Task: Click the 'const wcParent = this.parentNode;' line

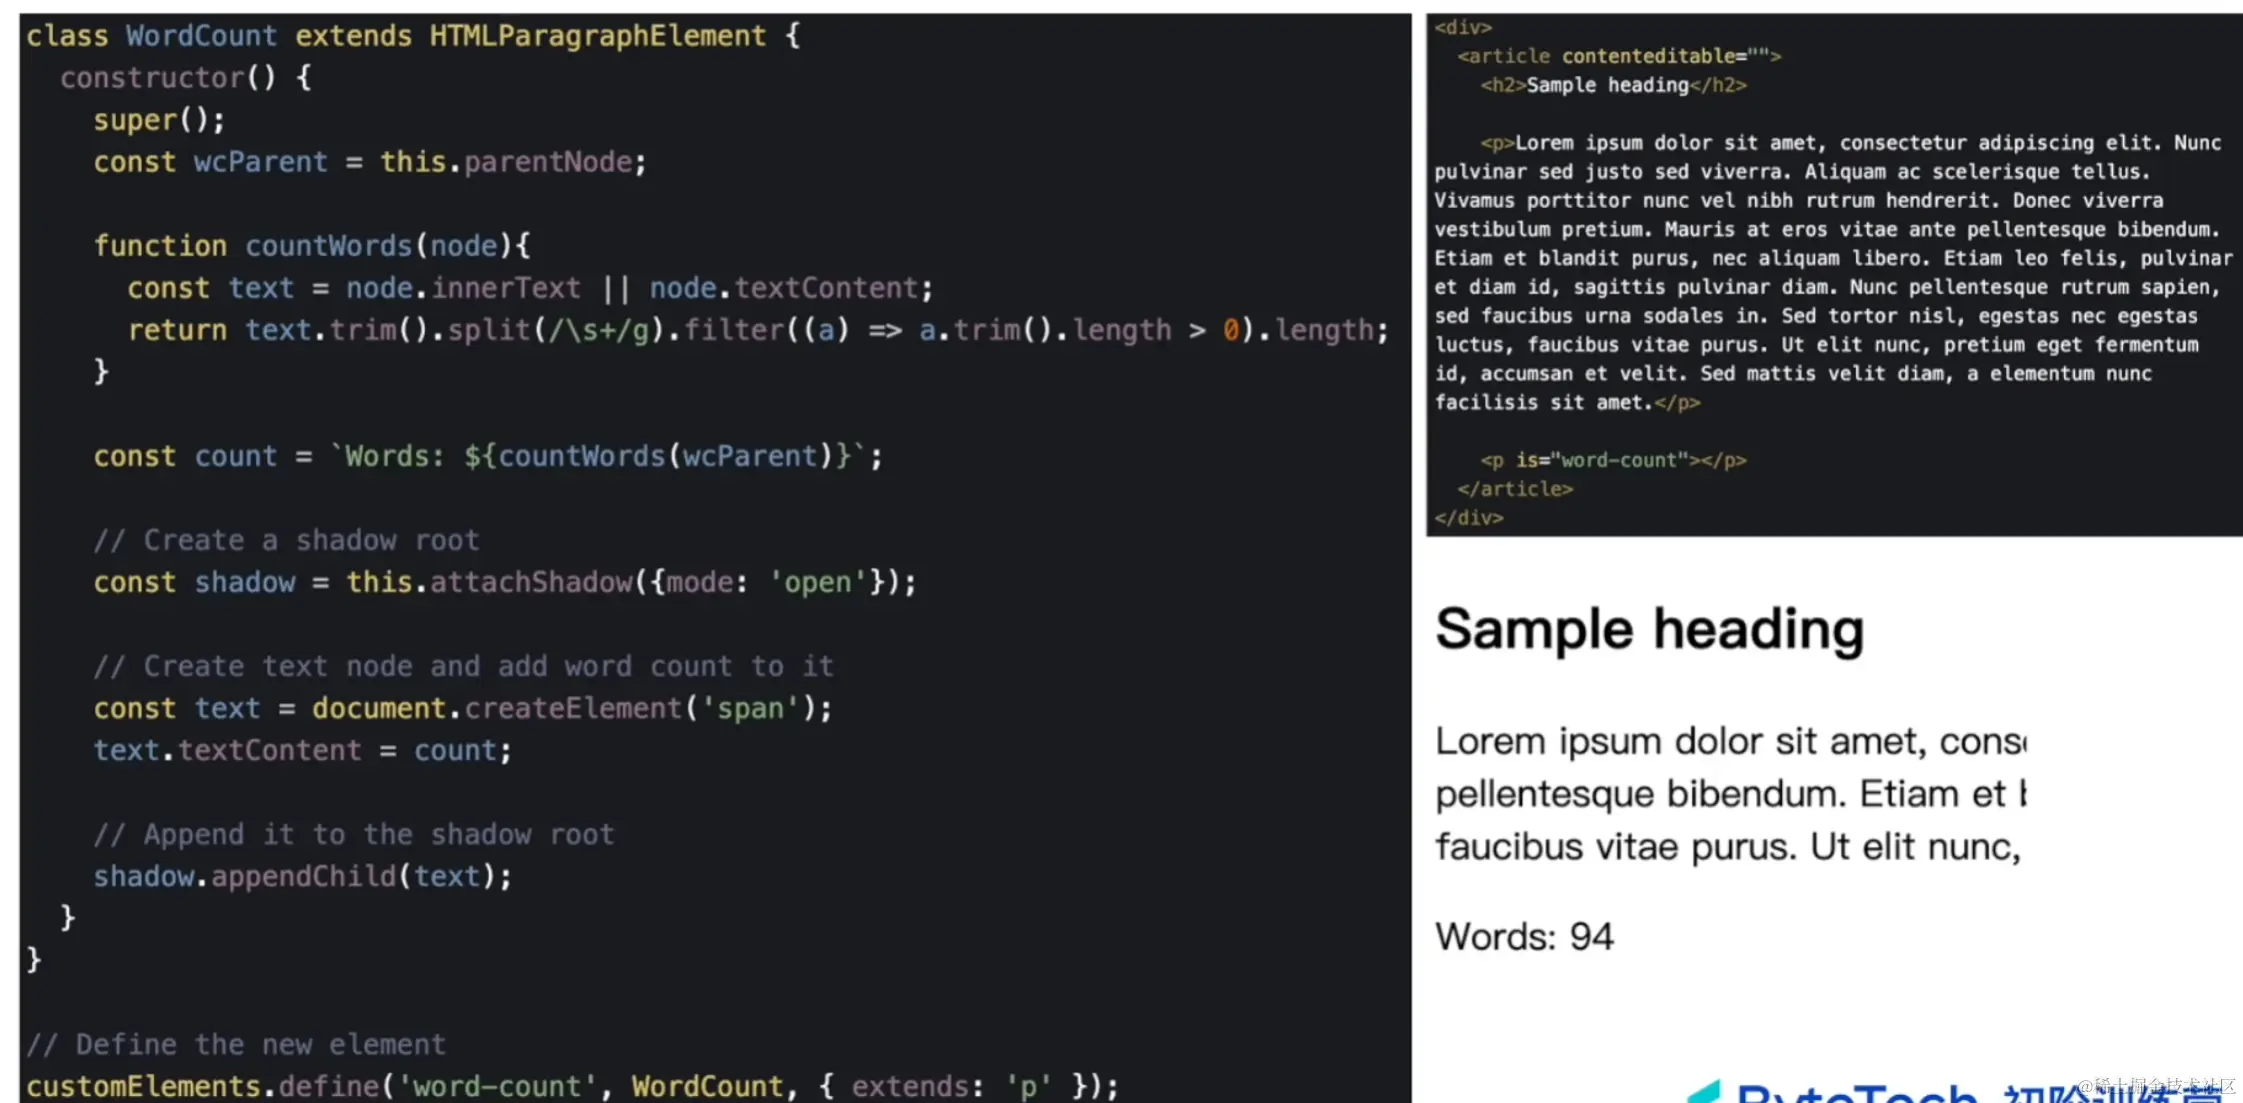Action: click(370, 162)
